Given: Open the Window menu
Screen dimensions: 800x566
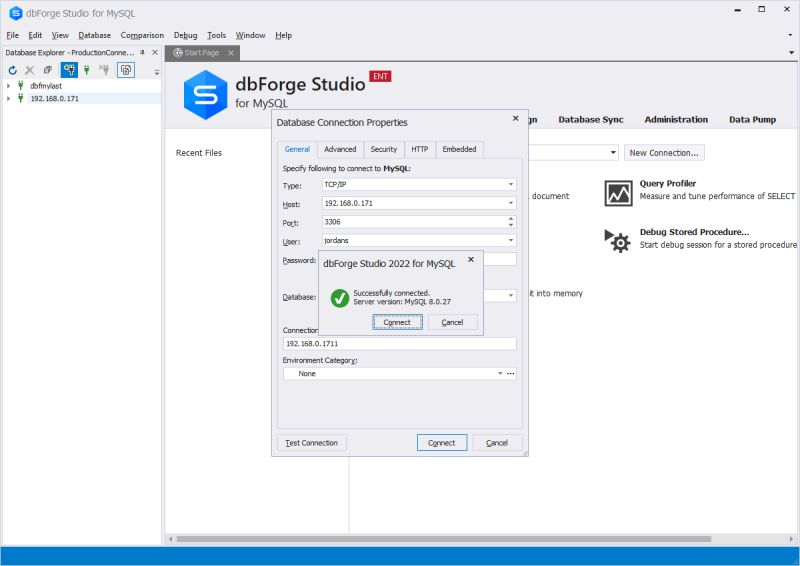Looking at the screenshot, I should (x=250, y=35).
